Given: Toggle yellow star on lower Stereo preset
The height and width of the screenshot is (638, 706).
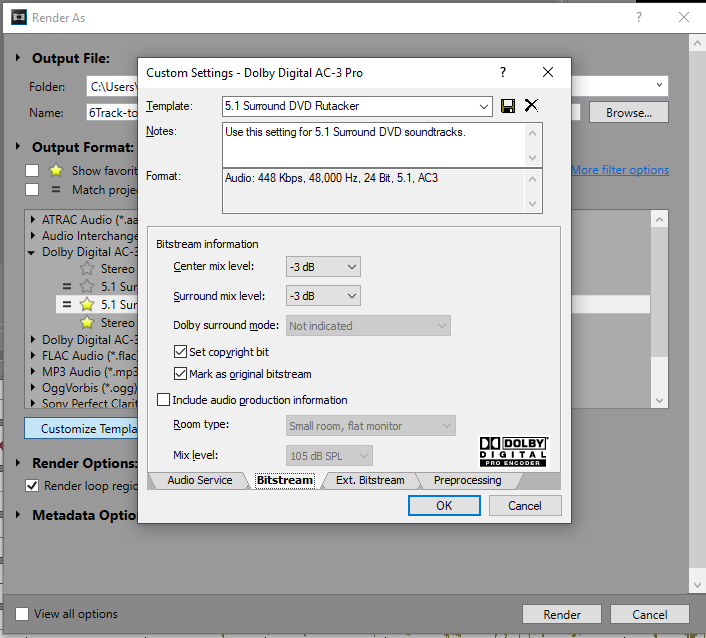Looking at the screenshot, I should (86, 322).
